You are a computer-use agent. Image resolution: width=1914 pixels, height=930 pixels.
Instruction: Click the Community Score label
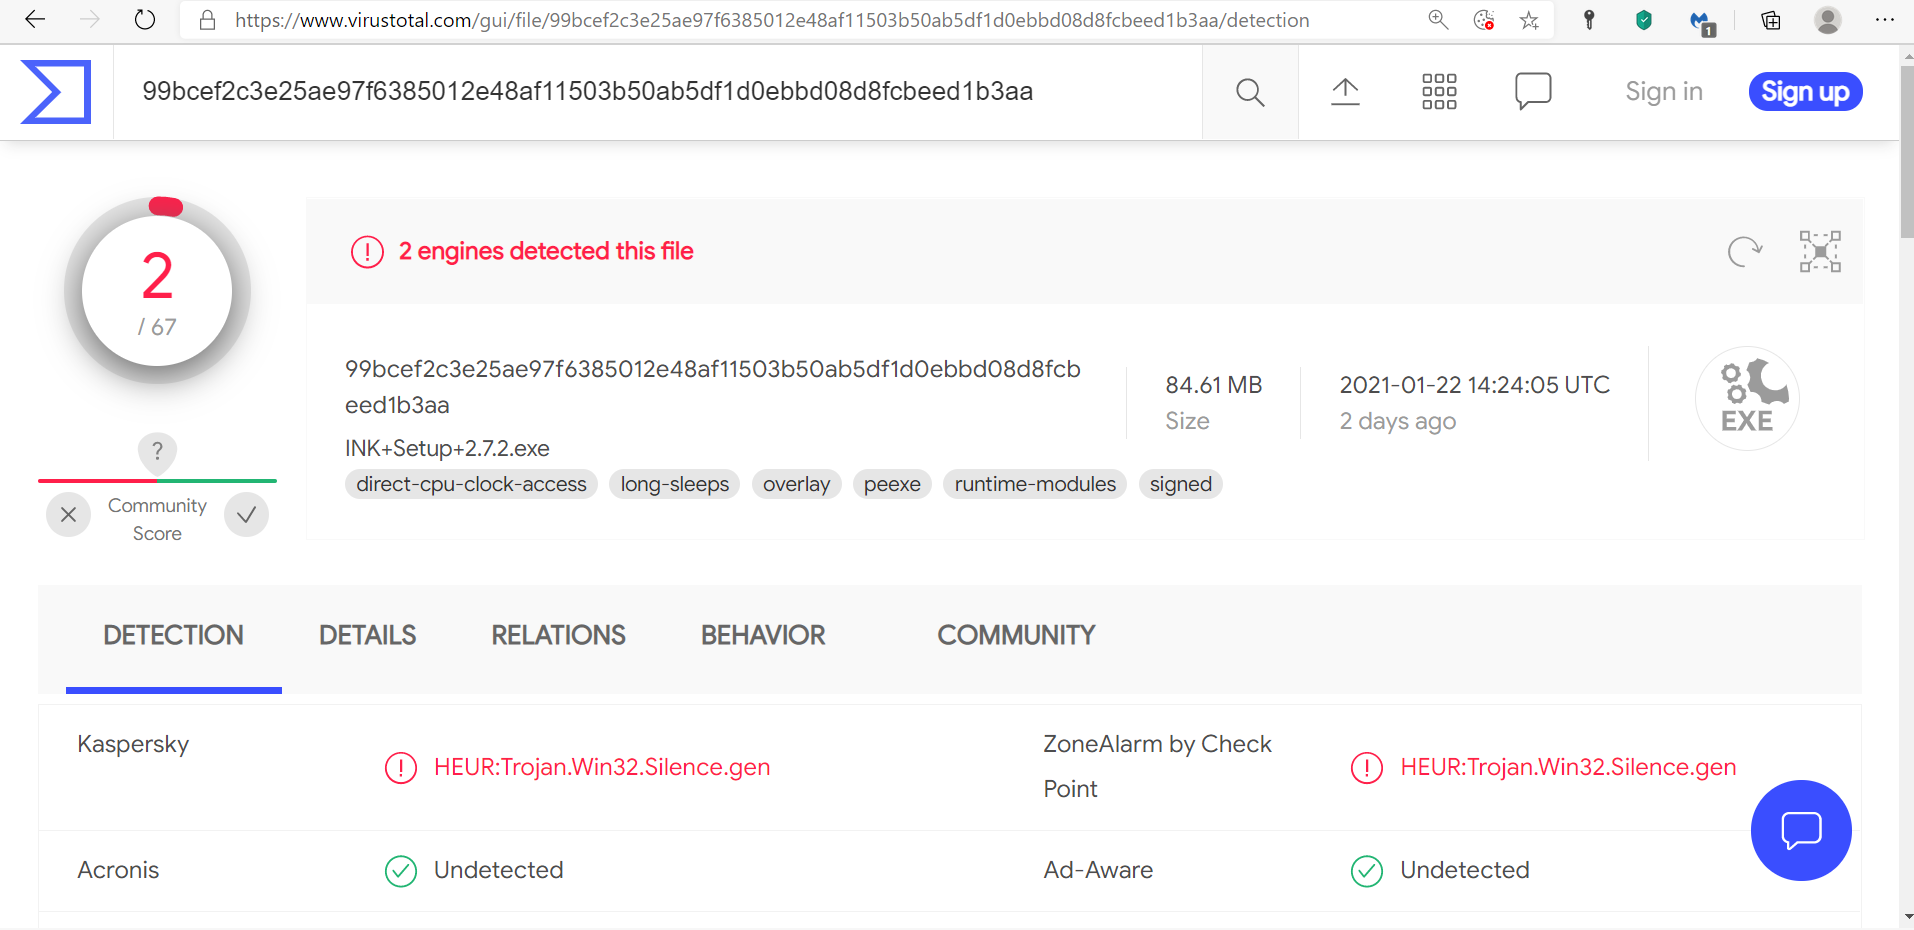point(157,520)
